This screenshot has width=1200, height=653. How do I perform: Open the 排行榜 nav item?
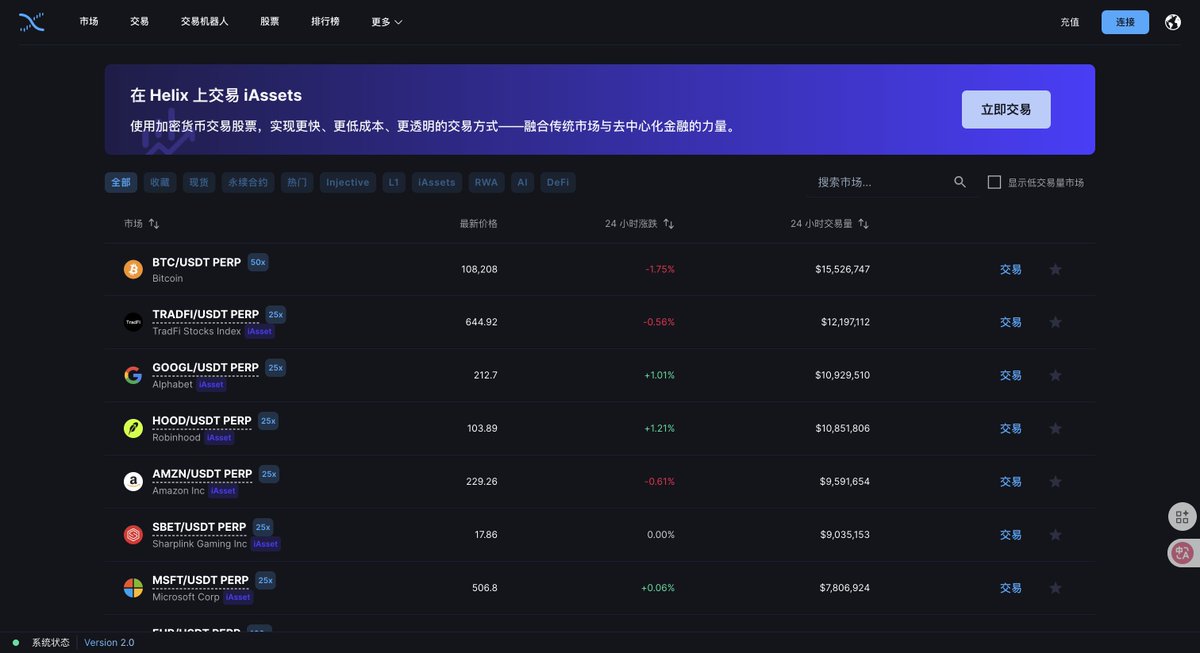pyautogui.click(x=325, y=22)
